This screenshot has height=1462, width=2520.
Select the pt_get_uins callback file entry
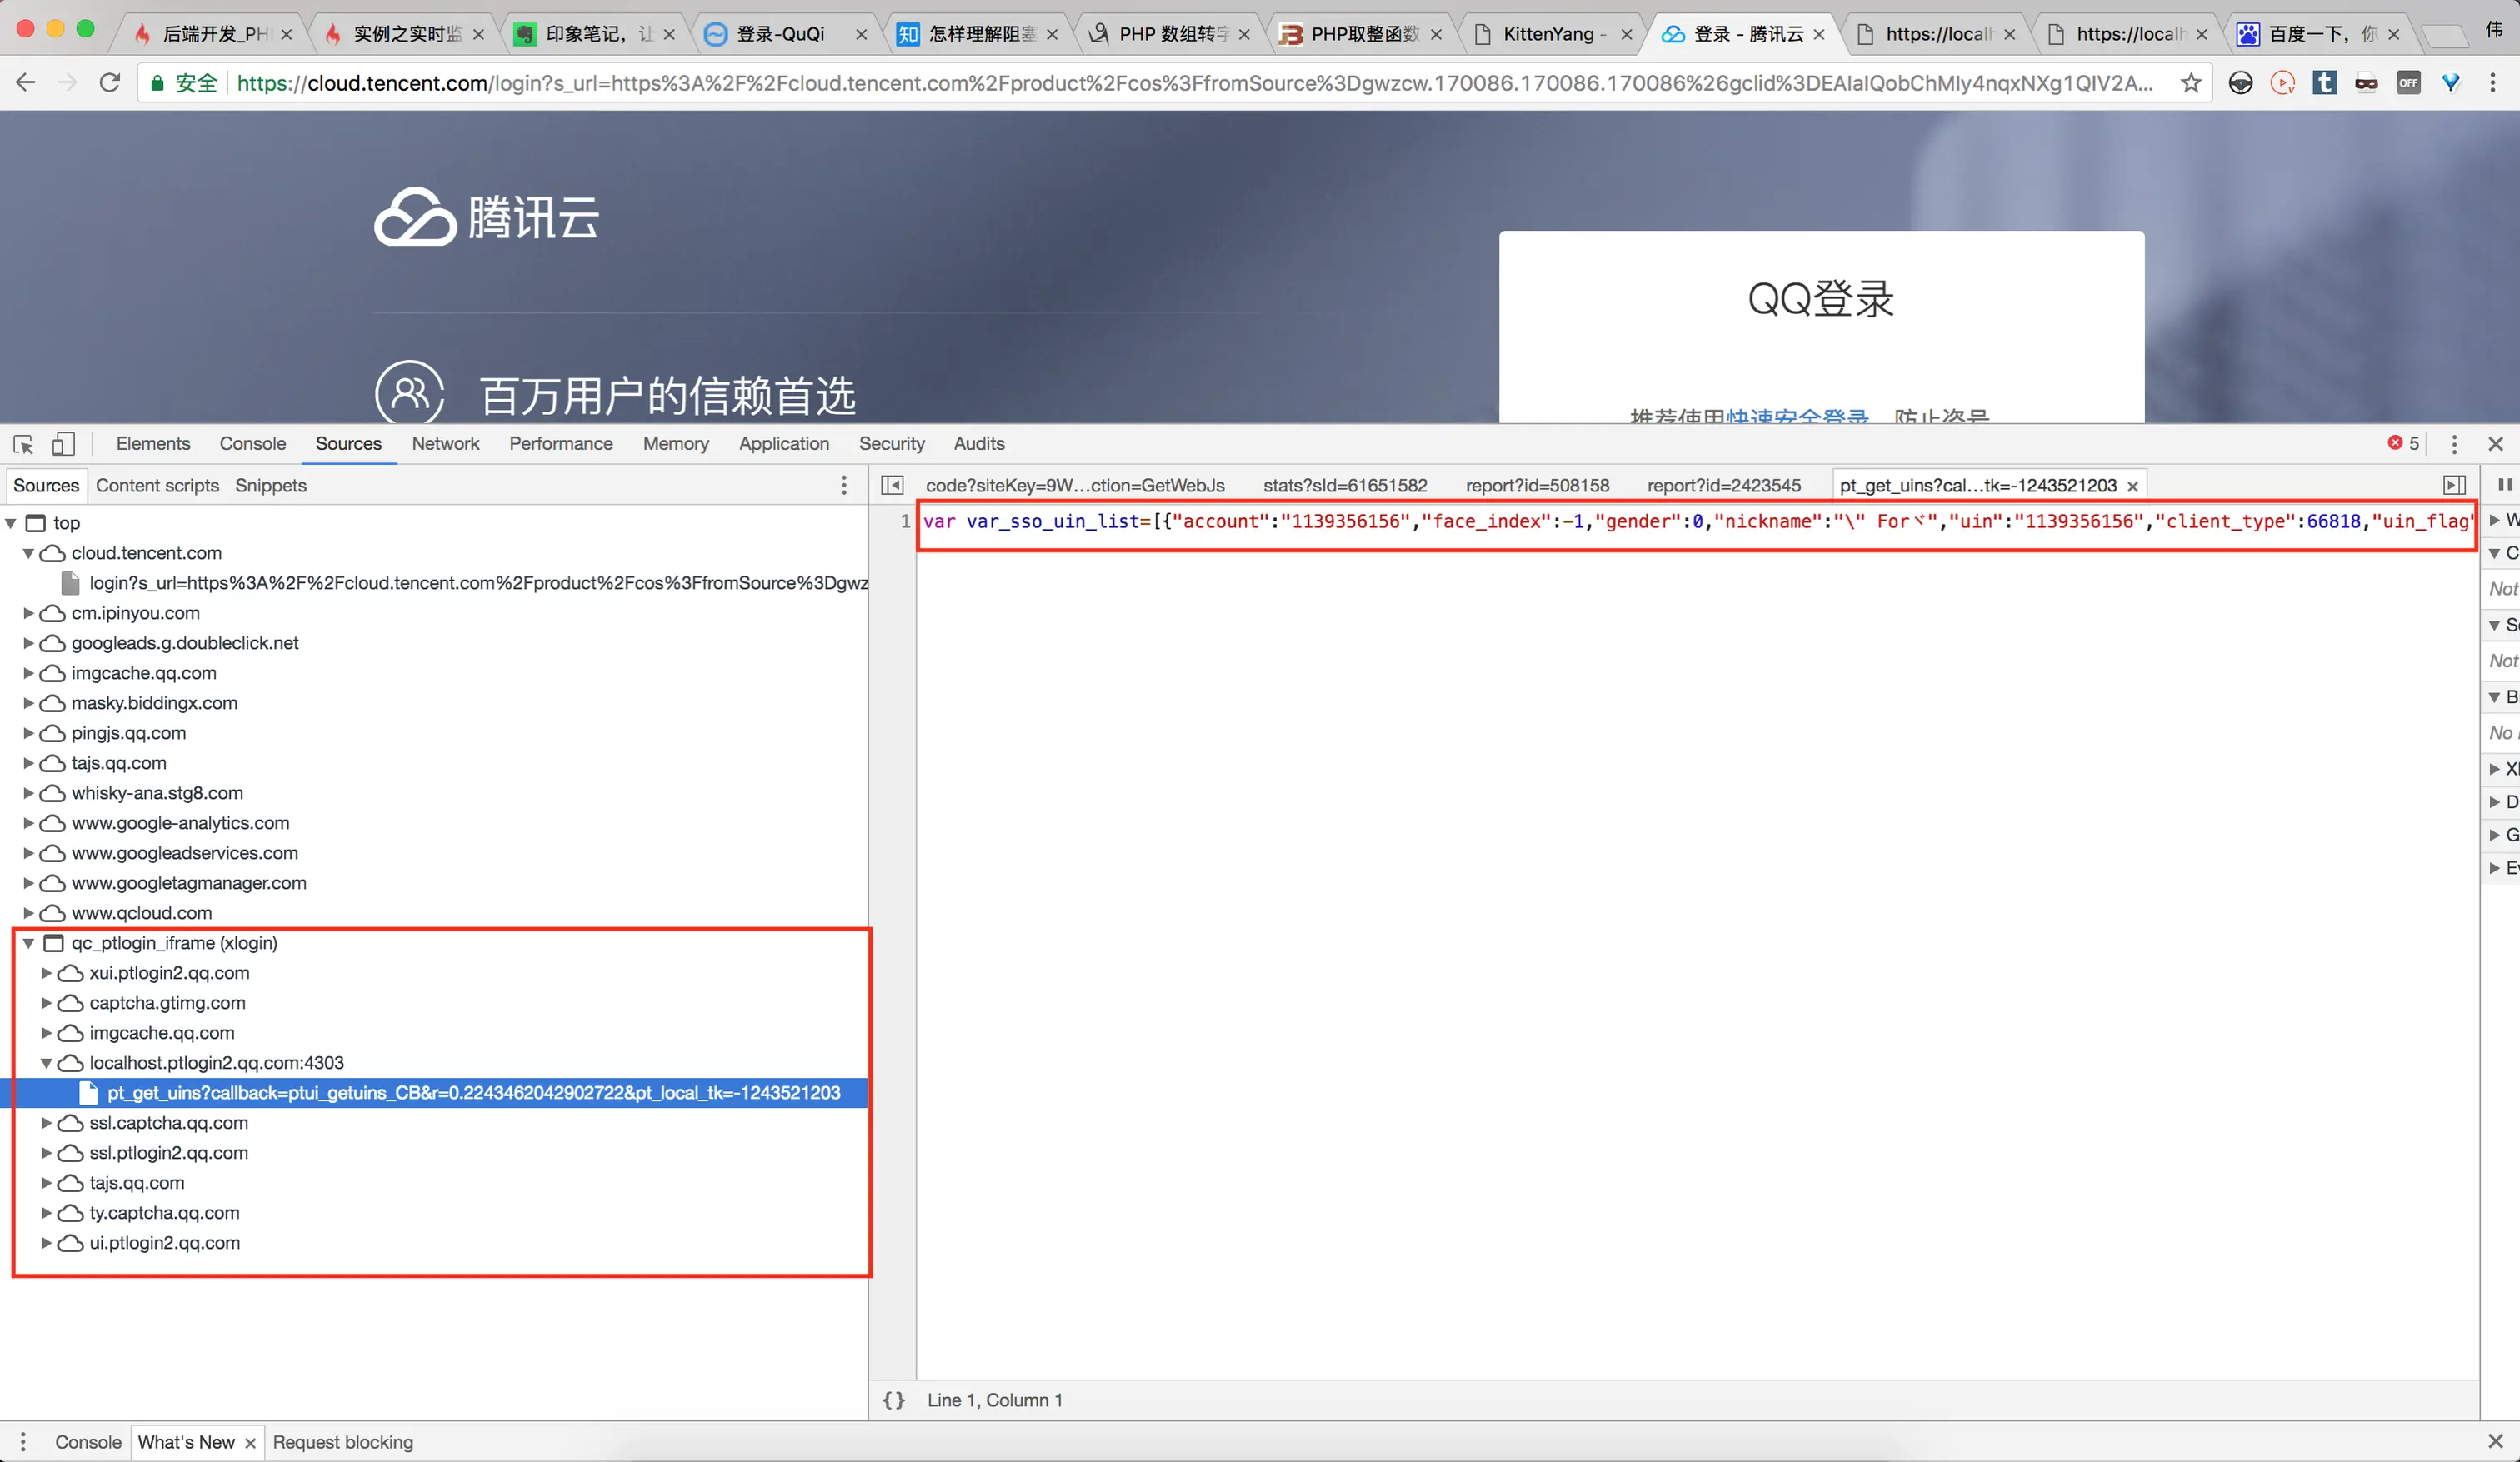473,1093
